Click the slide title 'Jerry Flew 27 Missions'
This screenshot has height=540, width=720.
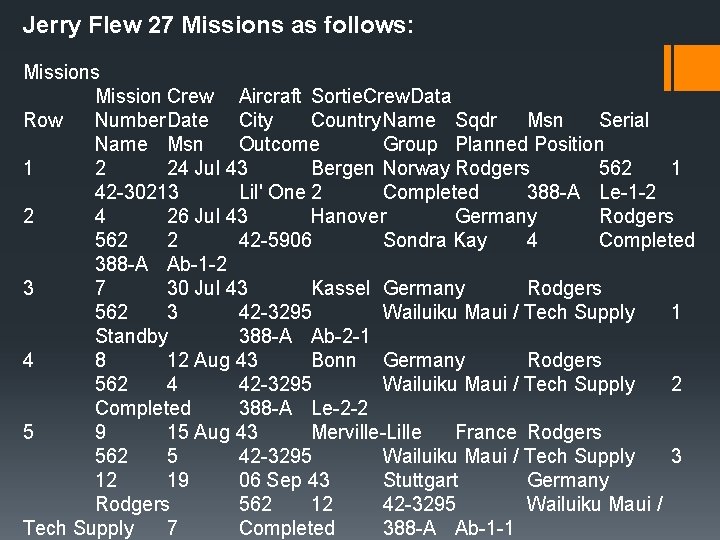pos(217,24)
